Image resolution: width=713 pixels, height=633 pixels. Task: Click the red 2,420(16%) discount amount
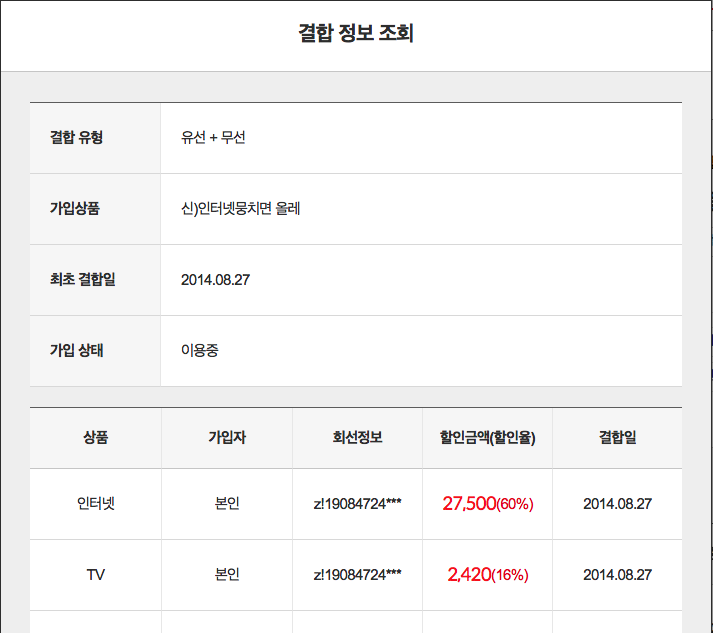[487, 575]
